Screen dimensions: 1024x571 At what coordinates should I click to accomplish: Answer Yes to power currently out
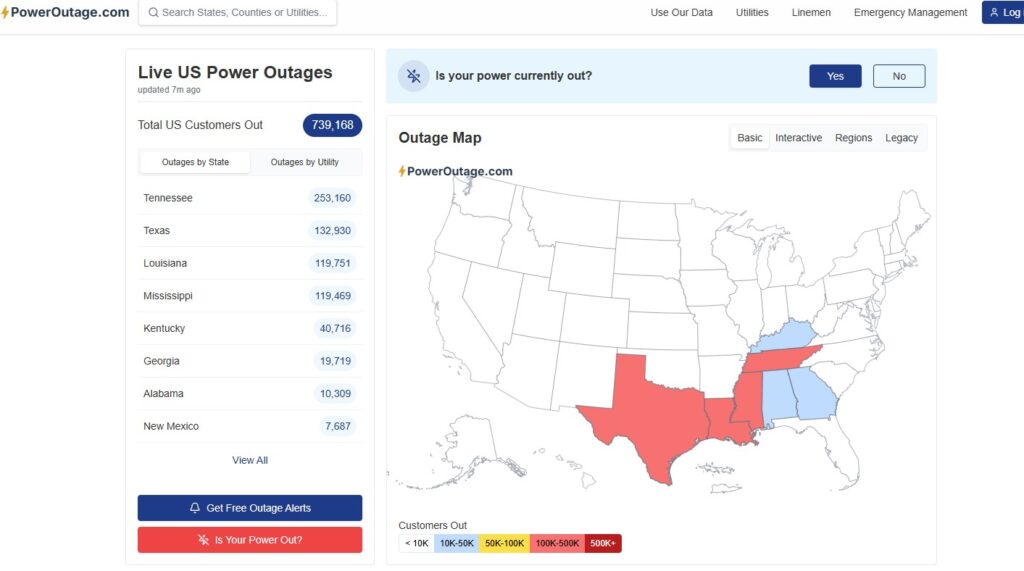[x=835, y=76]
